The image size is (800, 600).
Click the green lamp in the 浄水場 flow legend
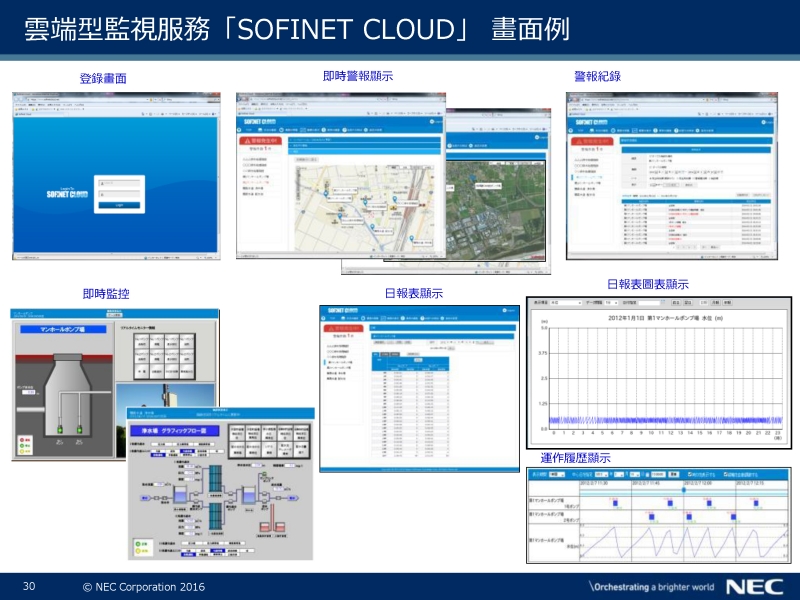tap(138, 544)
